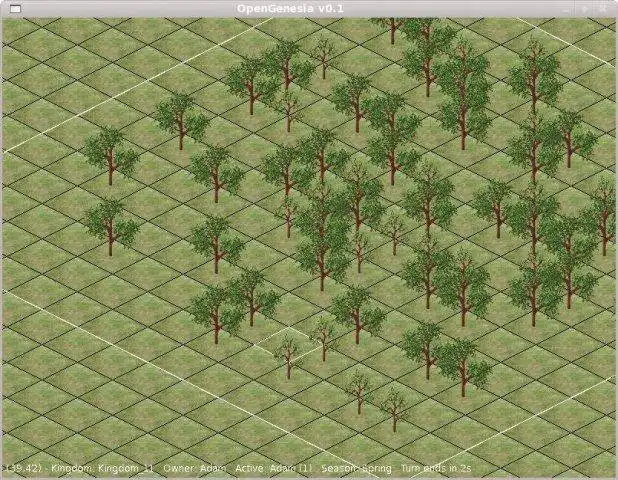Close the OpenGenesia window
This screenshot has height=480, width=618.
[603, 8]
